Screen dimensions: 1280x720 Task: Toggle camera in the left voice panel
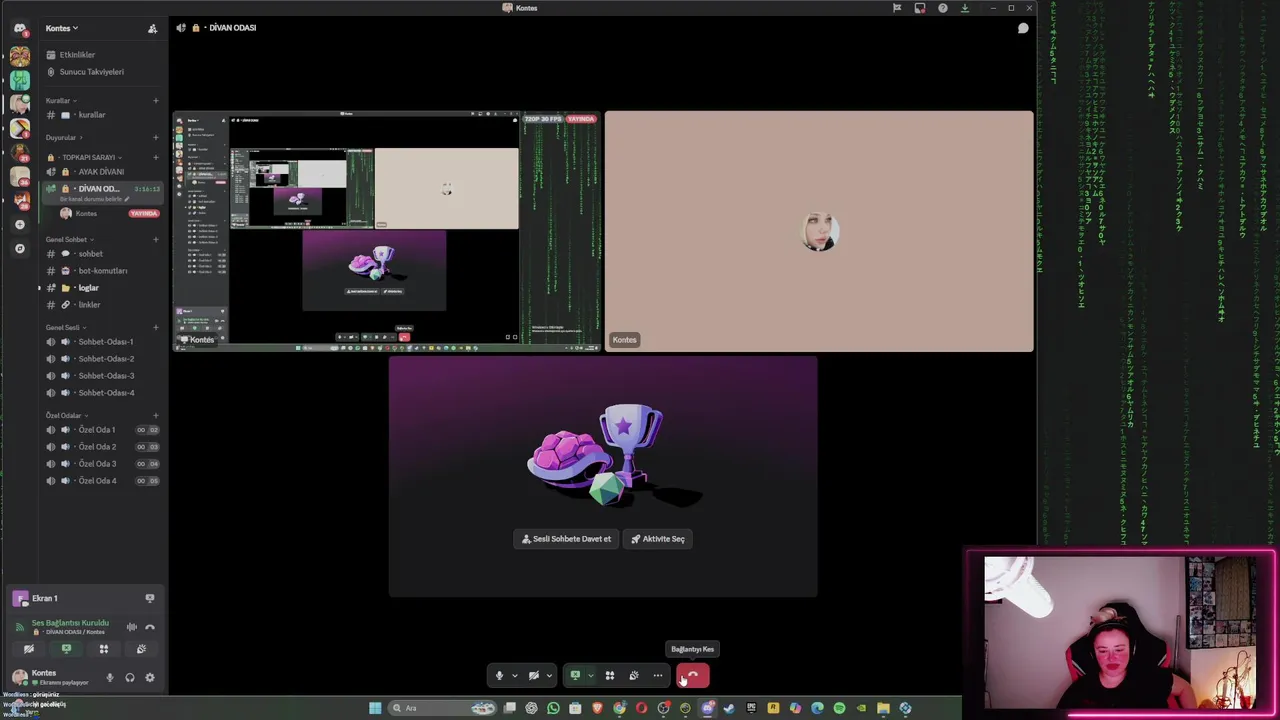pyautogui.click(x=29, y=649)
